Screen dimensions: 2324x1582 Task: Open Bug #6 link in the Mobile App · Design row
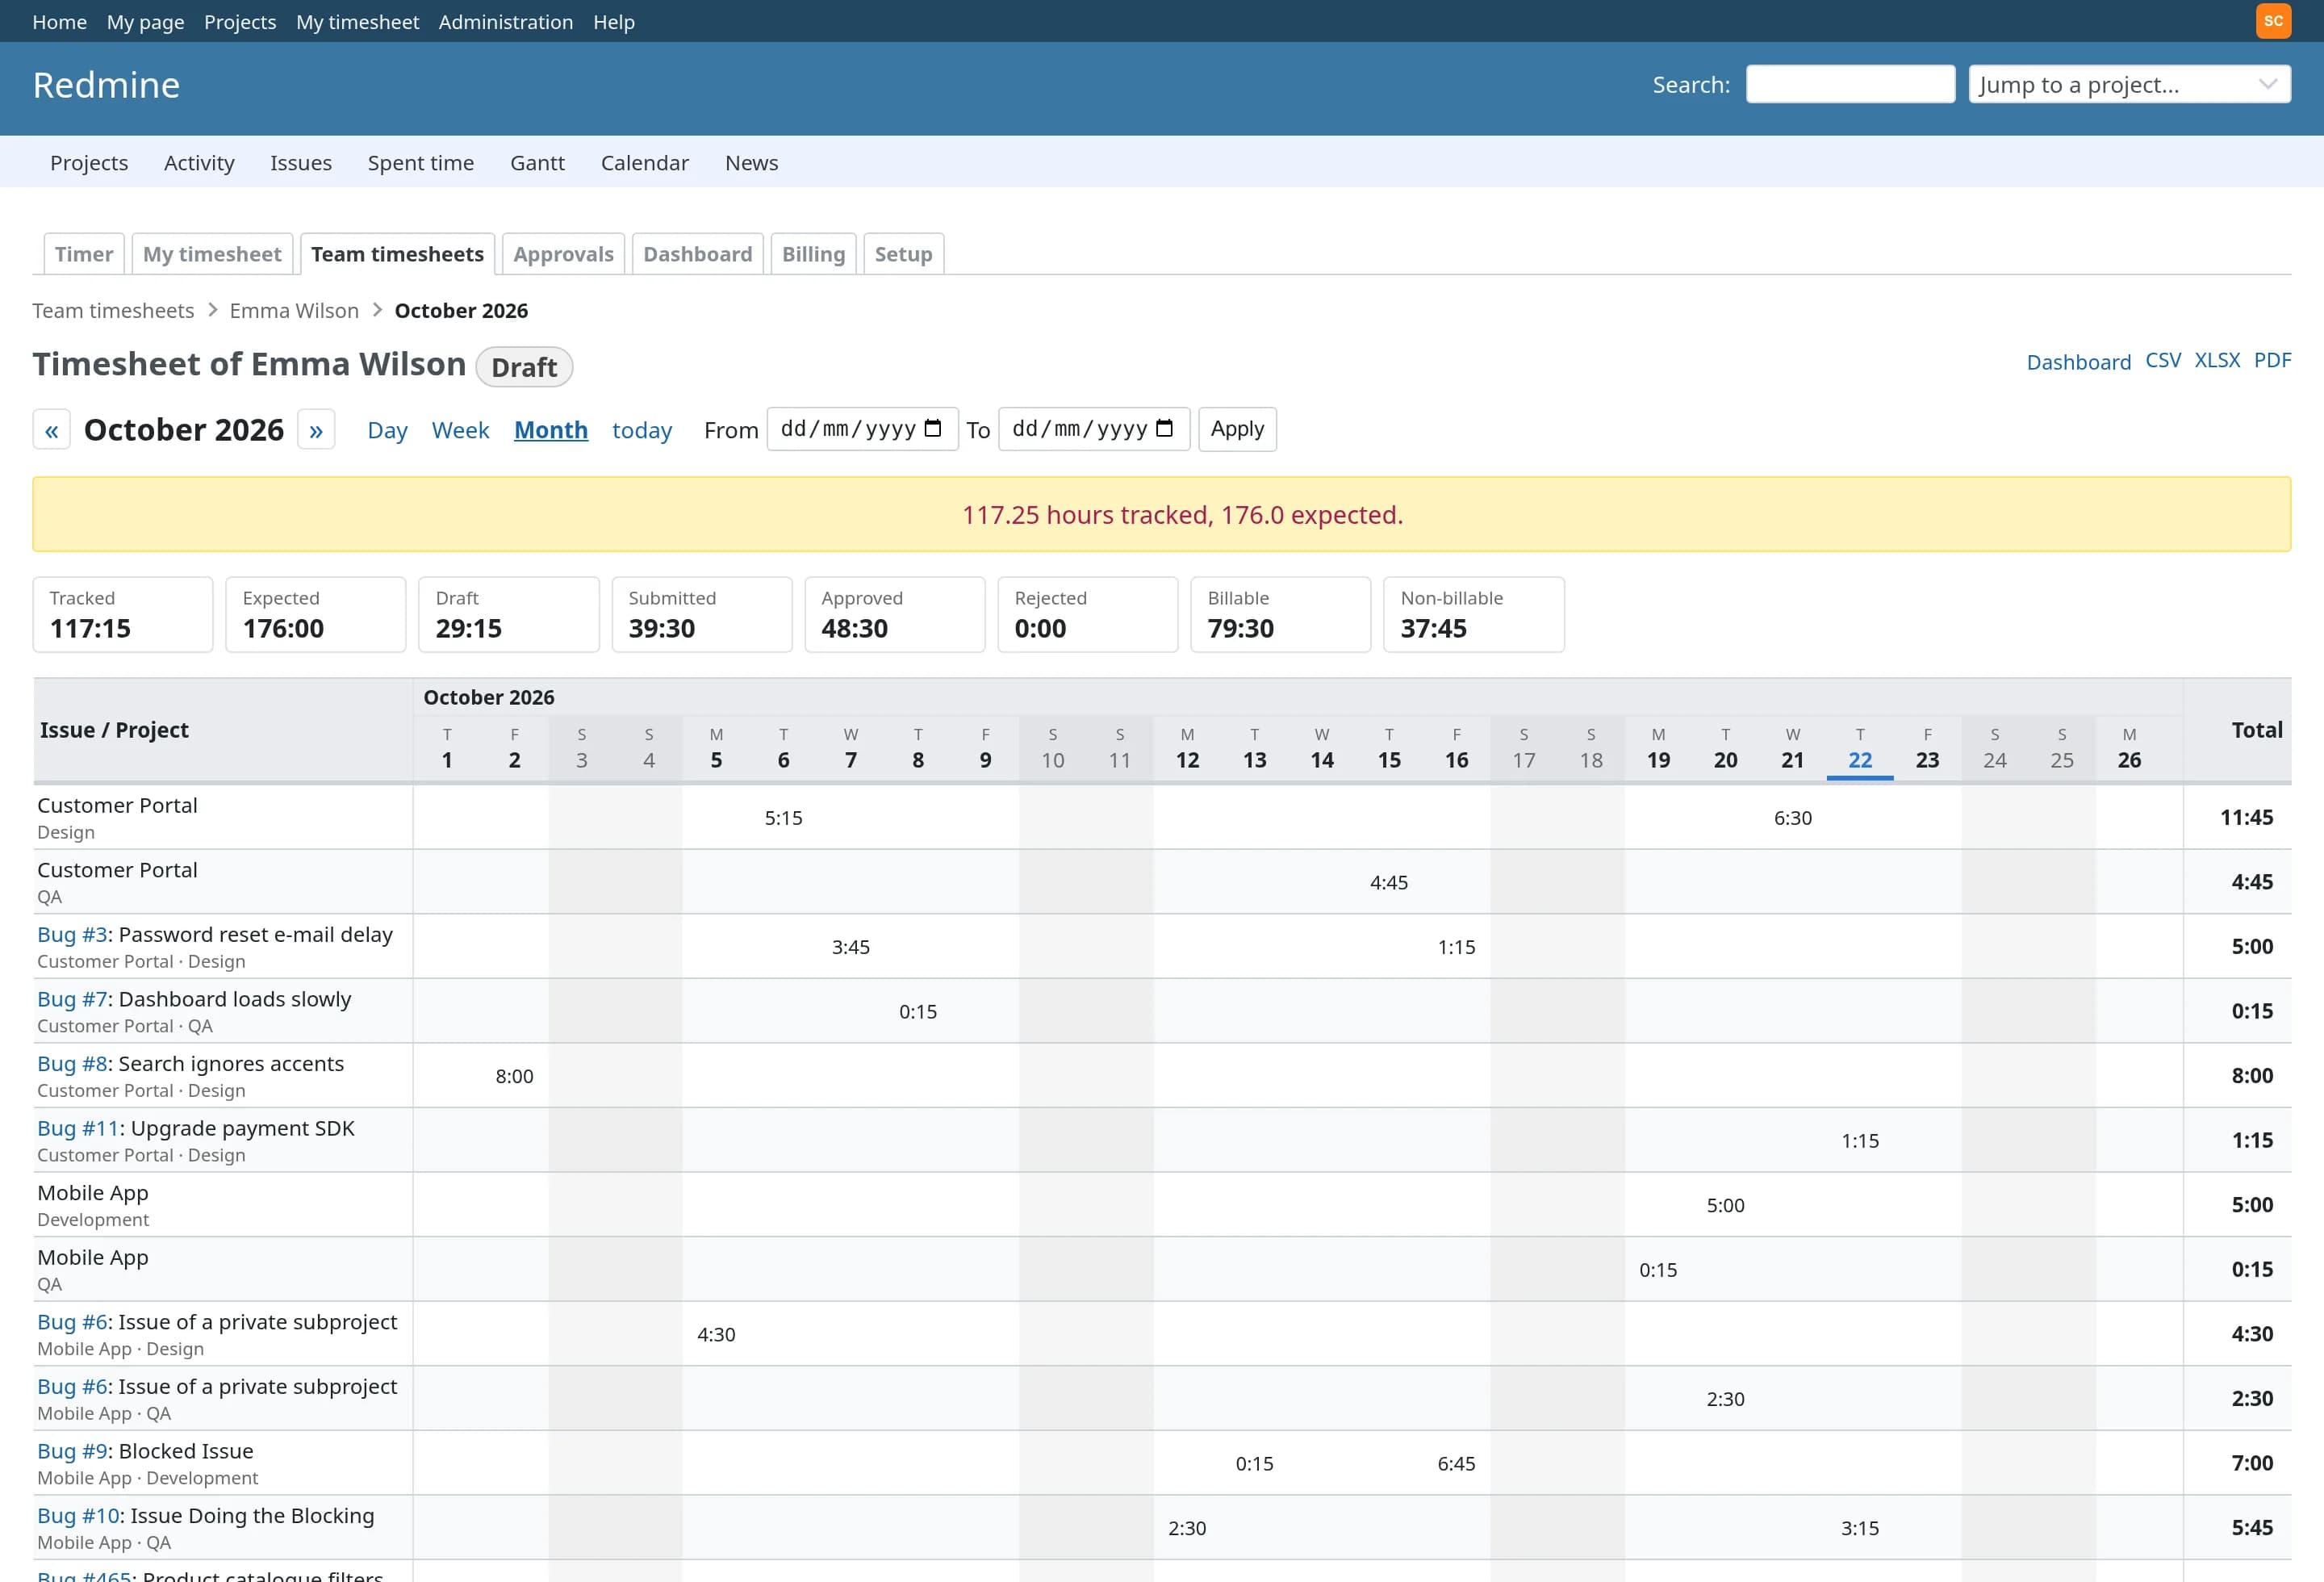tap(72, 1322)
